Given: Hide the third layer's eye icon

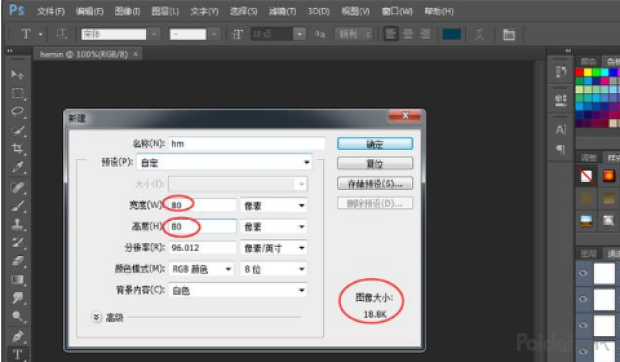Looking at the screenshot, I should [583, 325].
